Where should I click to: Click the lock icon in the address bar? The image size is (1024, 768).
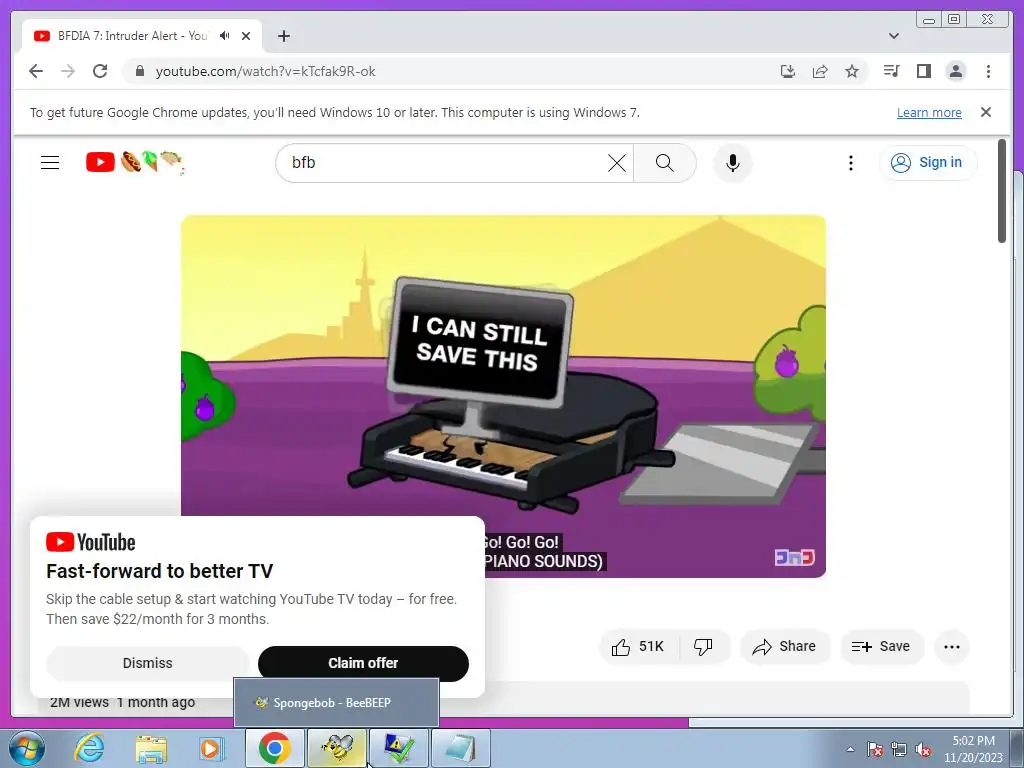[140, 71]
